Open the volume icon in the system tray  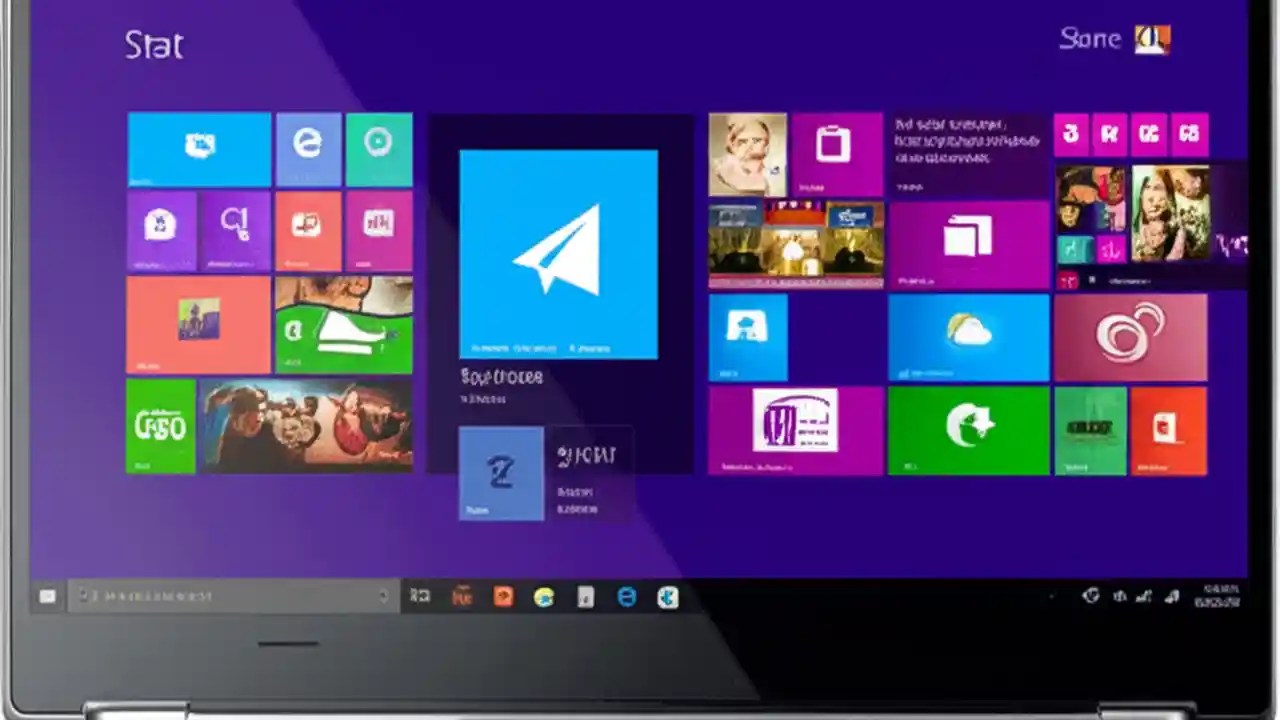coord(1172,597)
